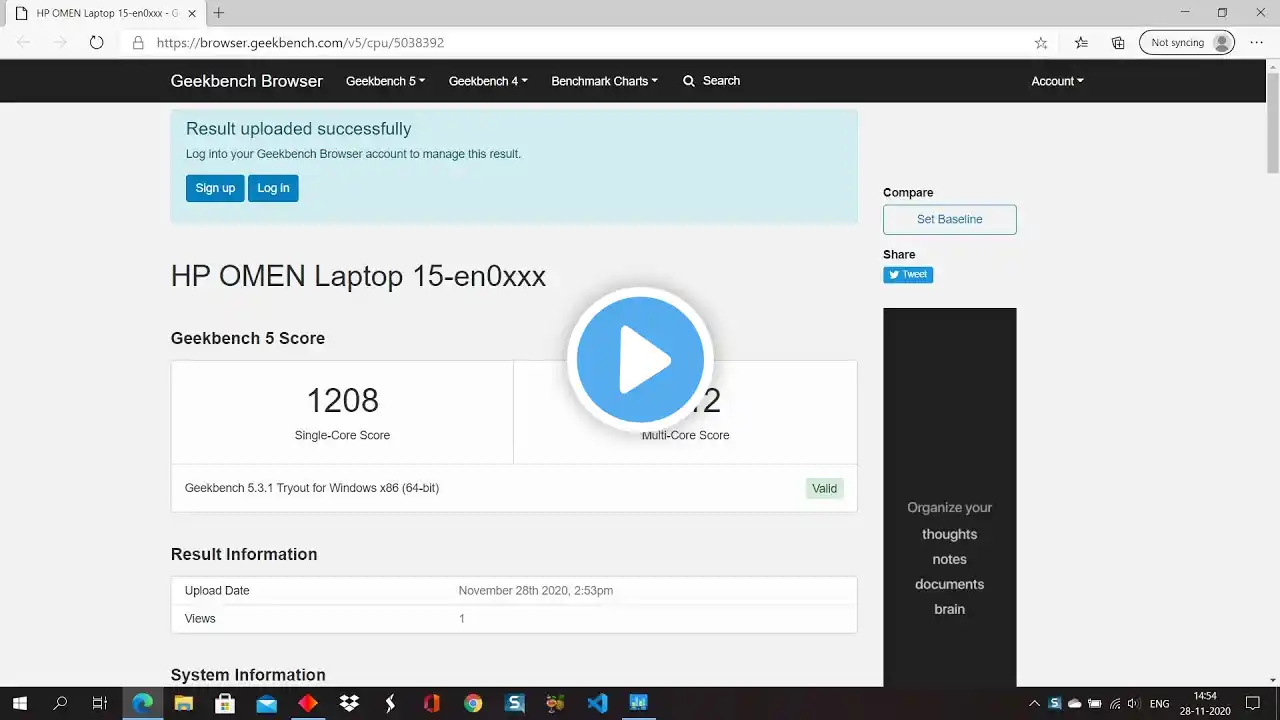1280x720 pixels.
Task: Expand the Geekbench 4 dropdown menu
Action: coord(488,81)
